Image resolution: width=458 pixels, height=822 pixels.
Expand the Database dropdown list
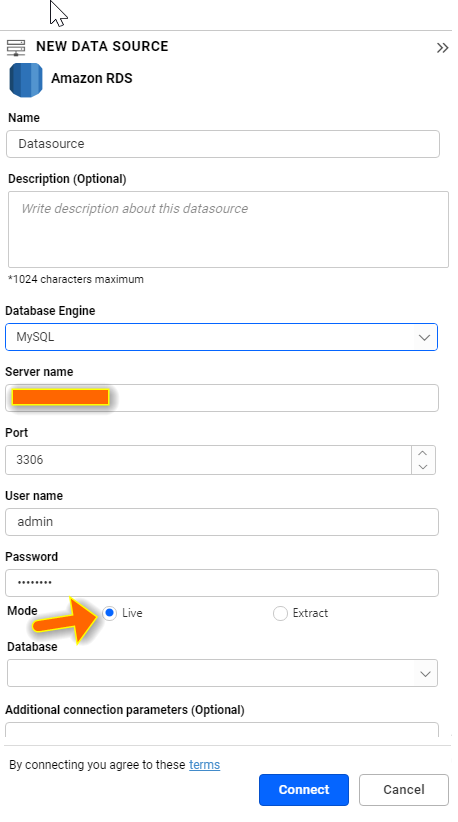(222, 673)
